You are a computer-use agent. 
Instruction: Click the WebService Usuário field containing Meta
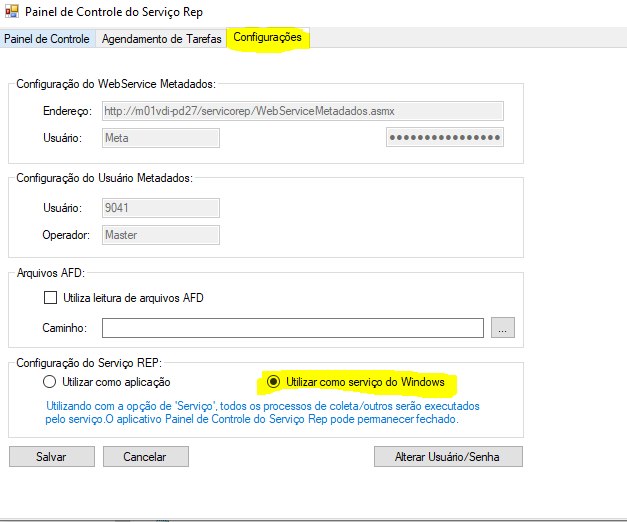point(160,138)
